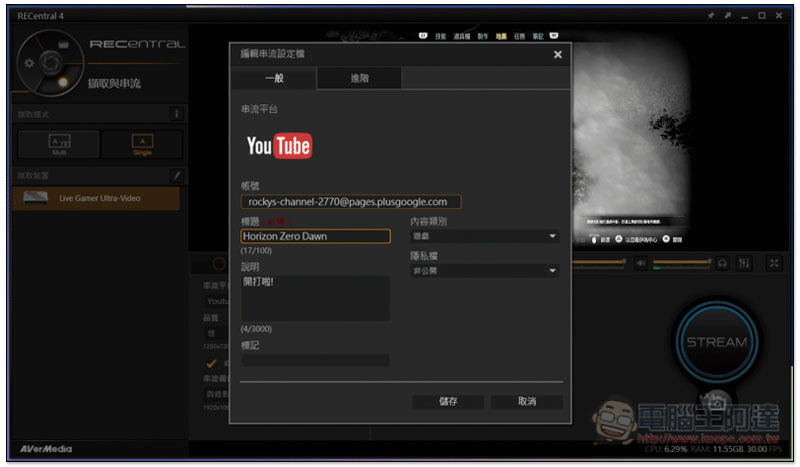Open the 內容類別 category dropdown
Viewport: 800px width, 467px height.
(x=484, y=236)
